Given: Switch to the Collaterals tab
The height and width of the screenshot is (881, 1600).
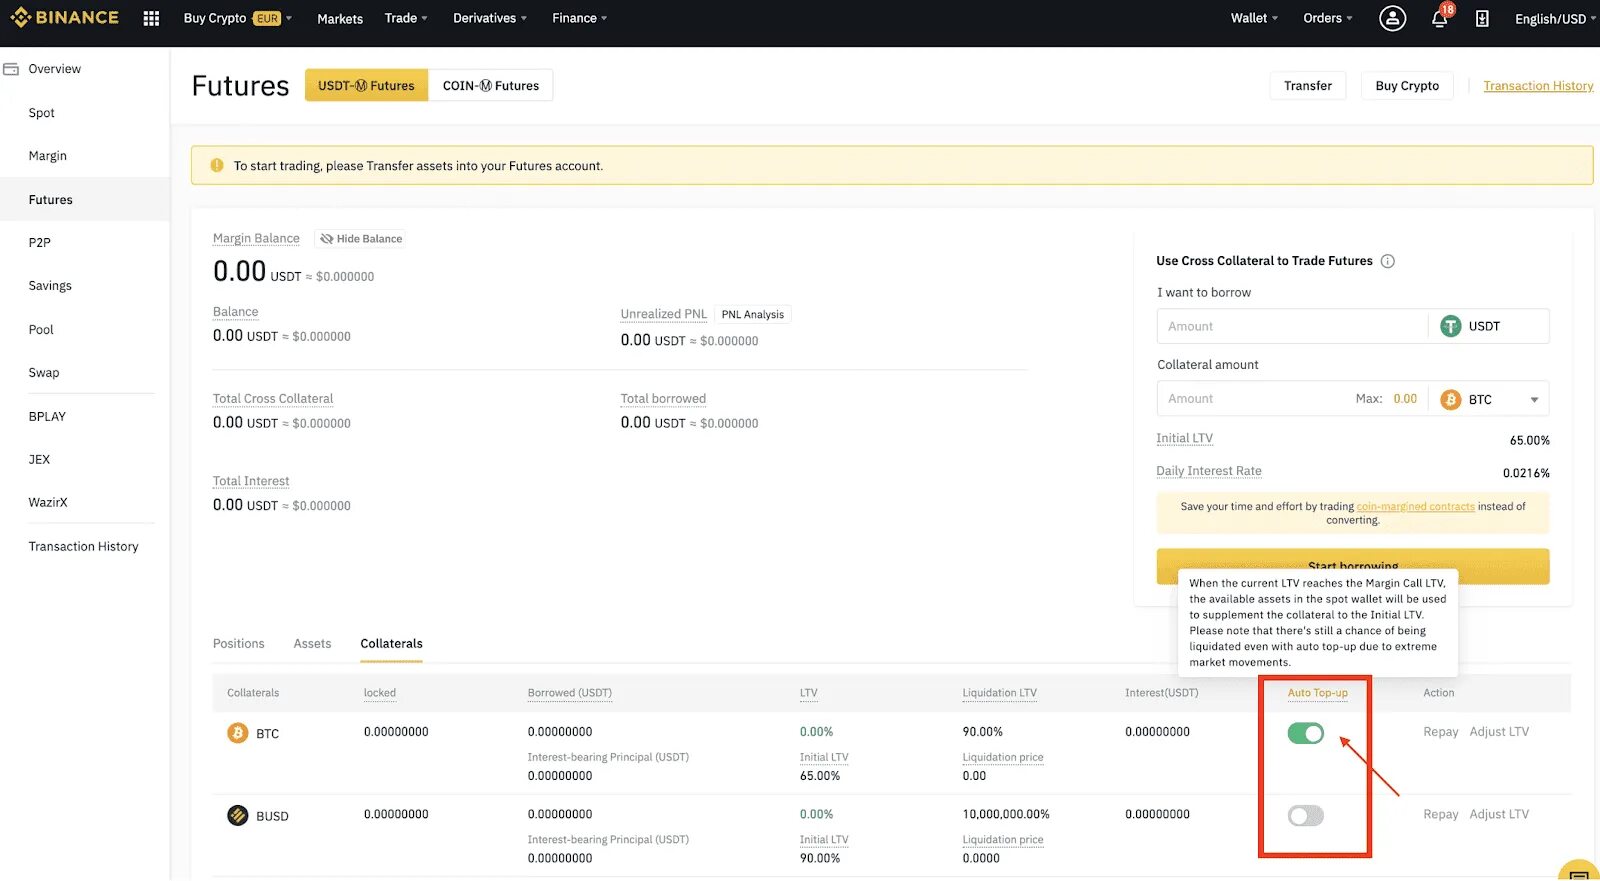Looking at the screenshot, I should [x=391, y=643].
